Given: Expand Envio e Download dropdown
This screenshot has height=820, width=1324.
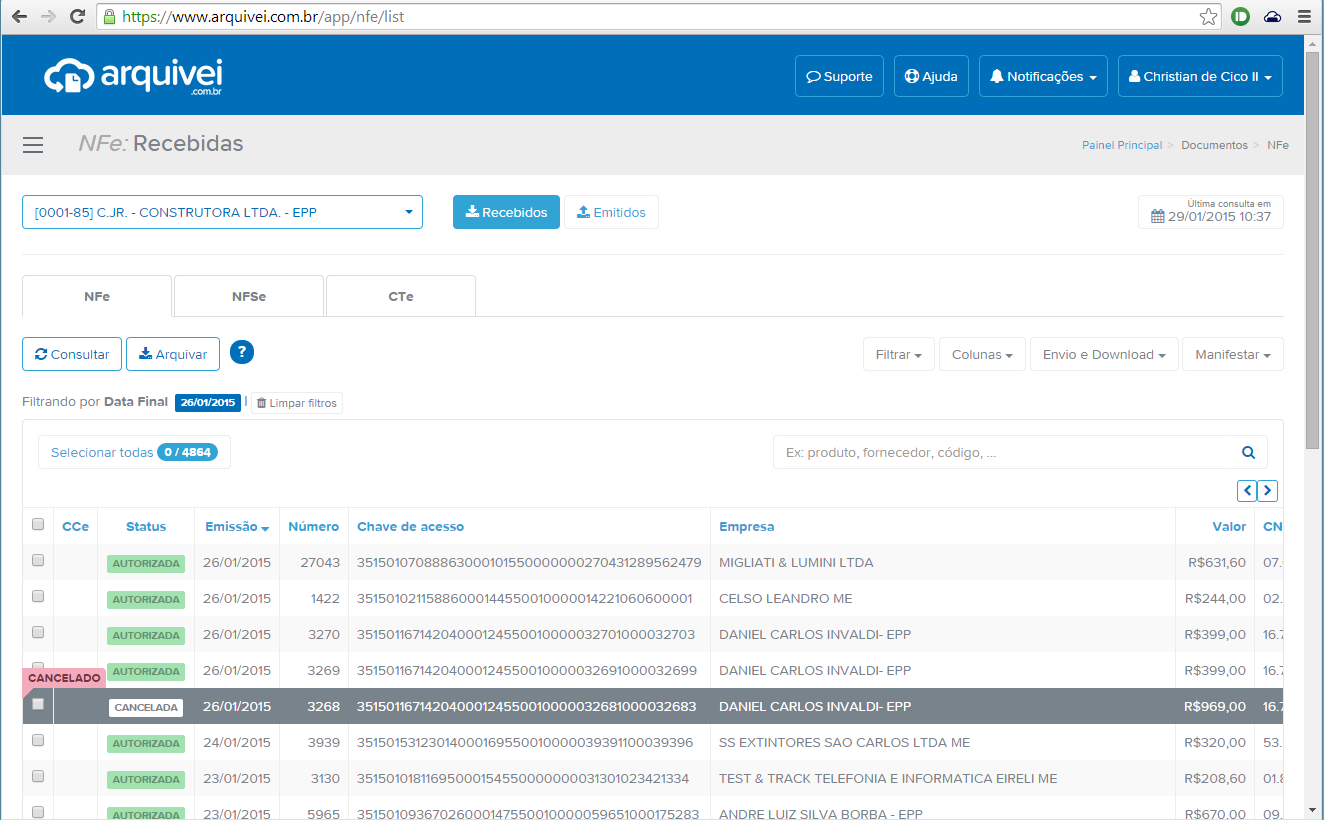Looking at the screenshot, I should point(1104,354).
